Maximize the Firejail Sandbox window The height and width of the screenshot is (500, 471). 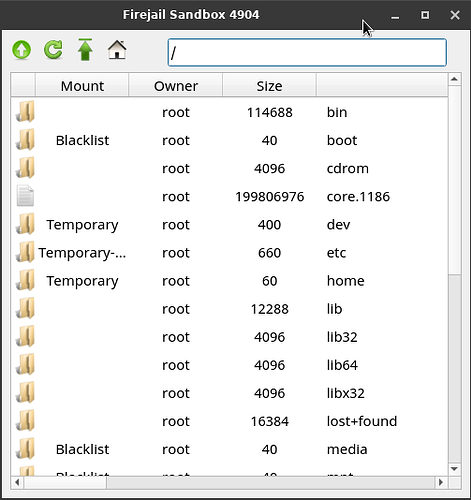[425, 15]
